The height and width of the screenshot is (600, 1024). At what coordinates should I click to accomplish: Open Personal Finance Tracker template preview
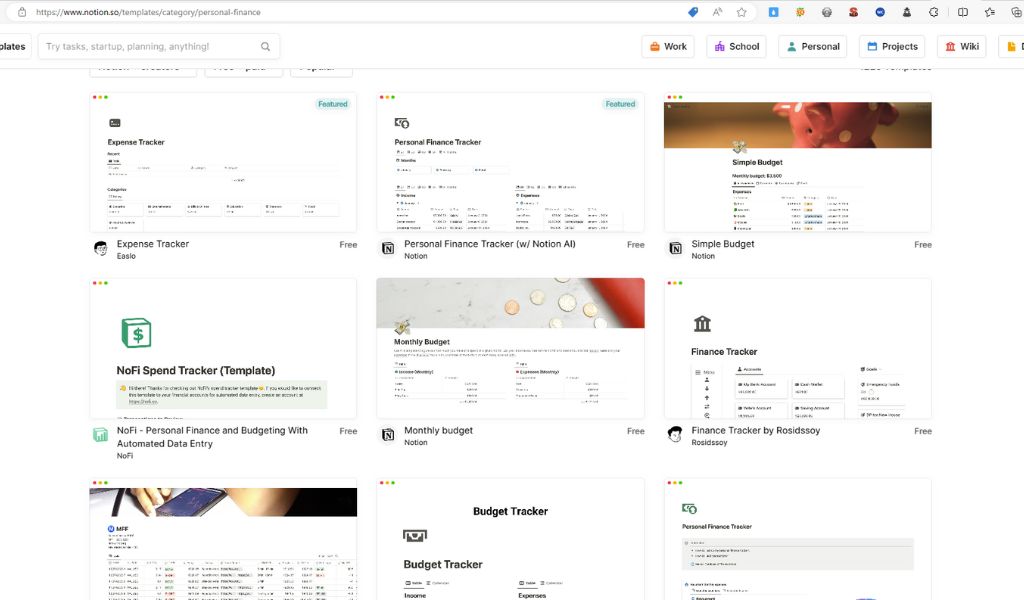pos(511,163)
